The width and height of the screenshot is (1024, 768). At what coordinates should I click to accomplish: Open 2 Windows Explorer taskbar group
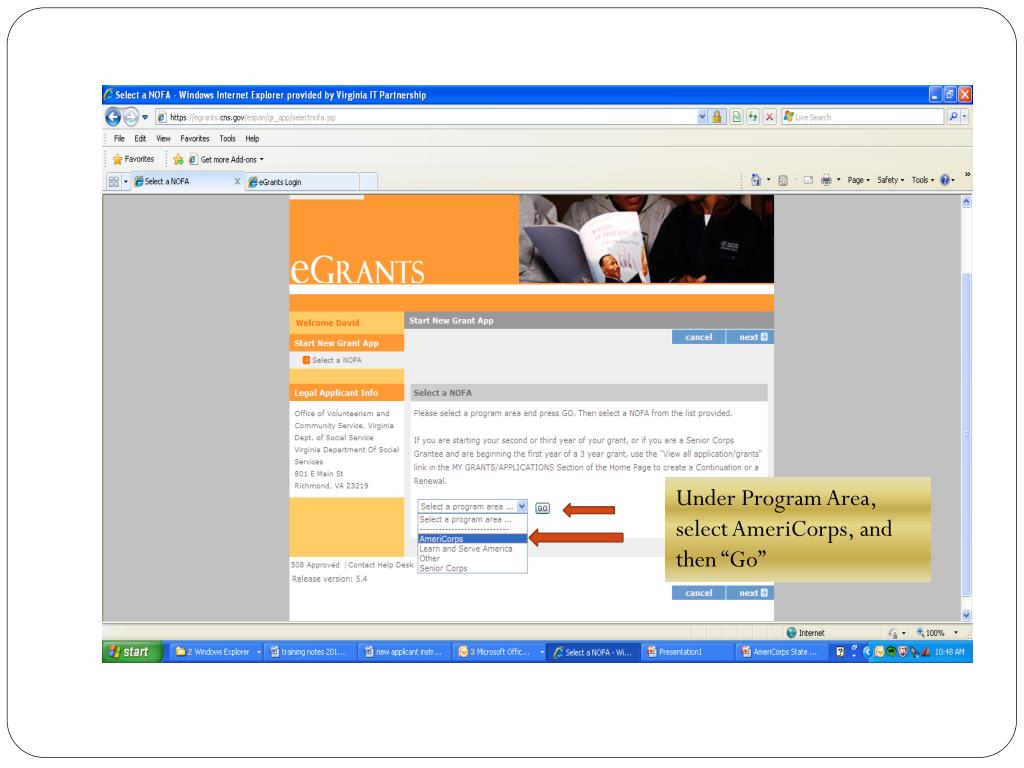[217, 652]
